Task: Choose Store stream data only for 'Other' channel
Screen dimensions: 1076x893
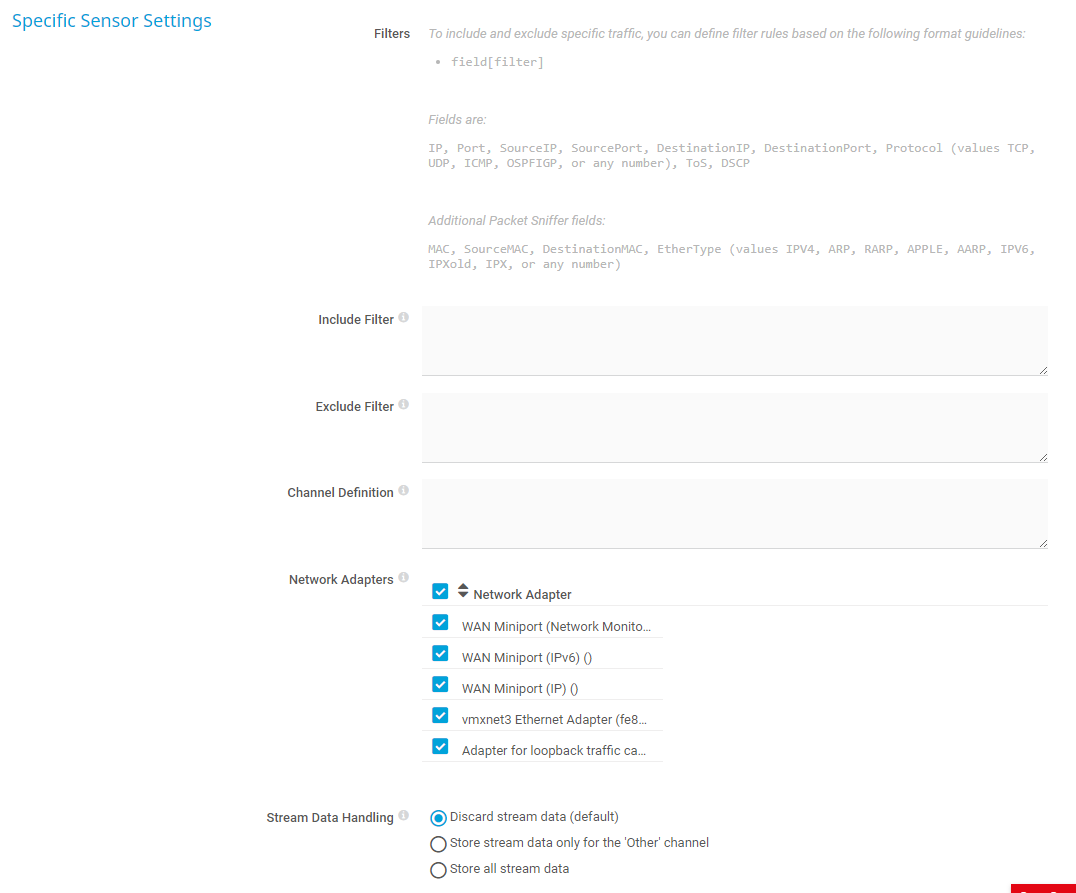Action: coord(438,844)
